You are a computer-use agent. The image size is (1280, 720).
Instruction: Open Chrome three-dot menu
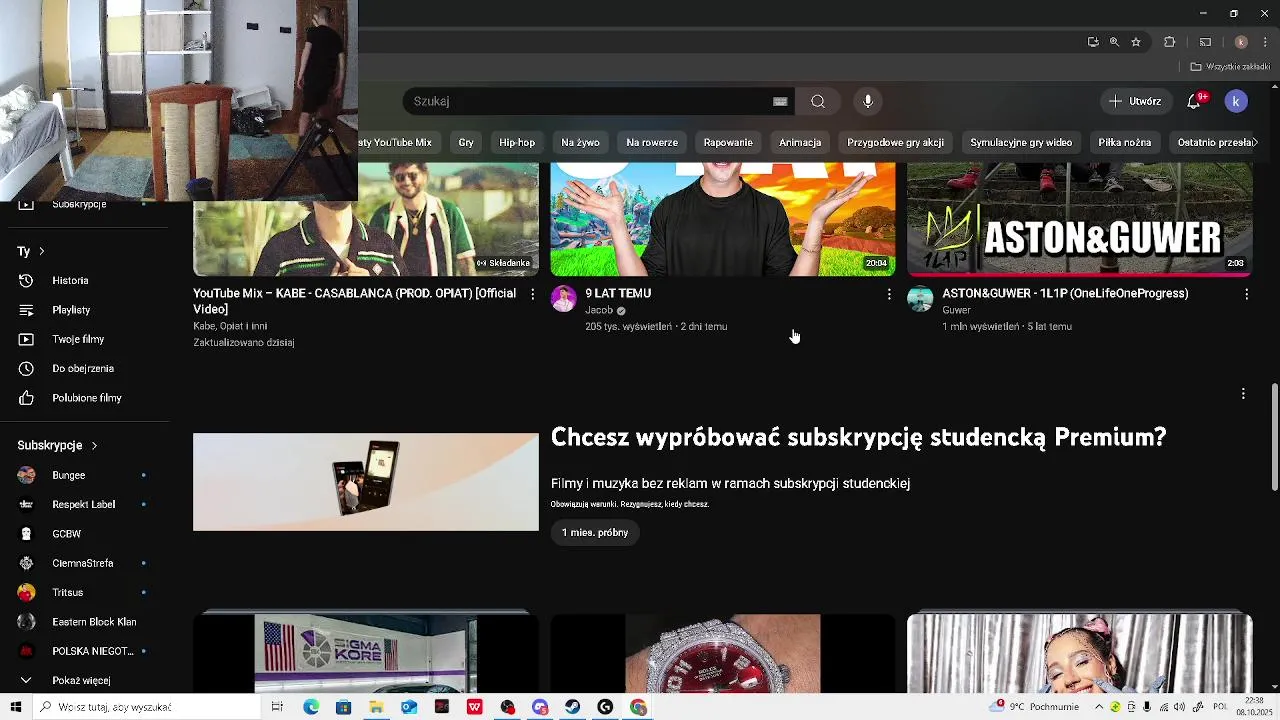point(1265,42)
